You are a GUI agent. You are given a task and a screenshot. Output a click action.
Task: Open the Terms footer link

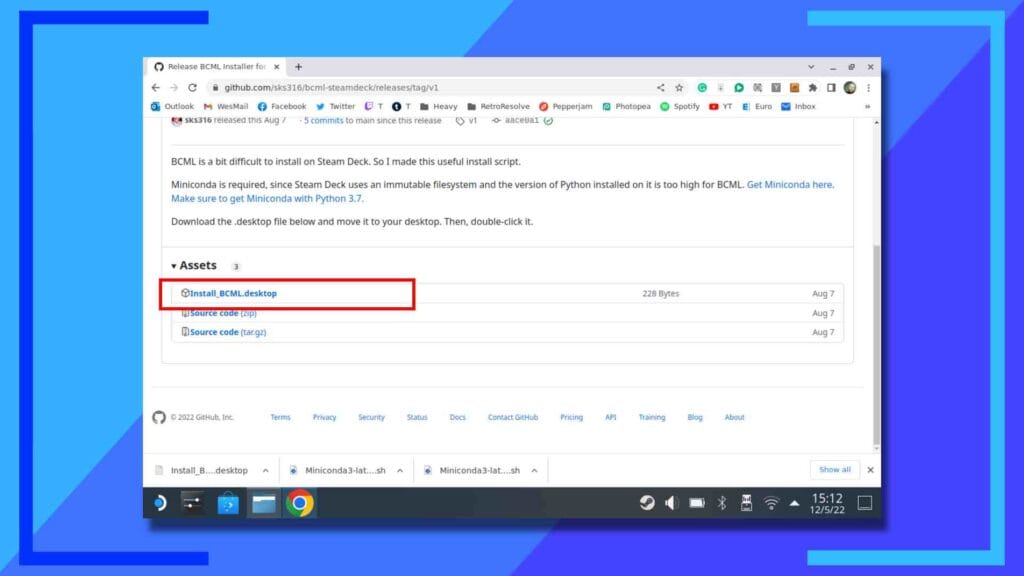[x=280, y=417]
